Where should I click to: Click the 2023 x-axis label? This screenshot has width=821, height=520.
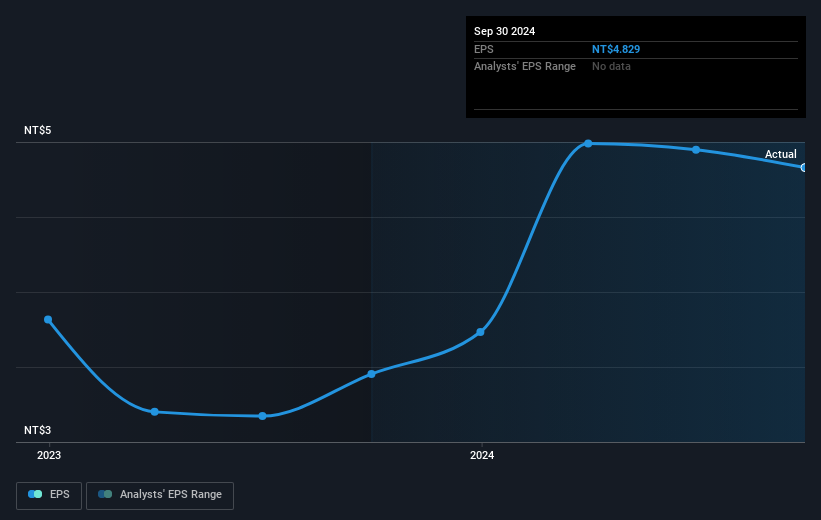49,456
